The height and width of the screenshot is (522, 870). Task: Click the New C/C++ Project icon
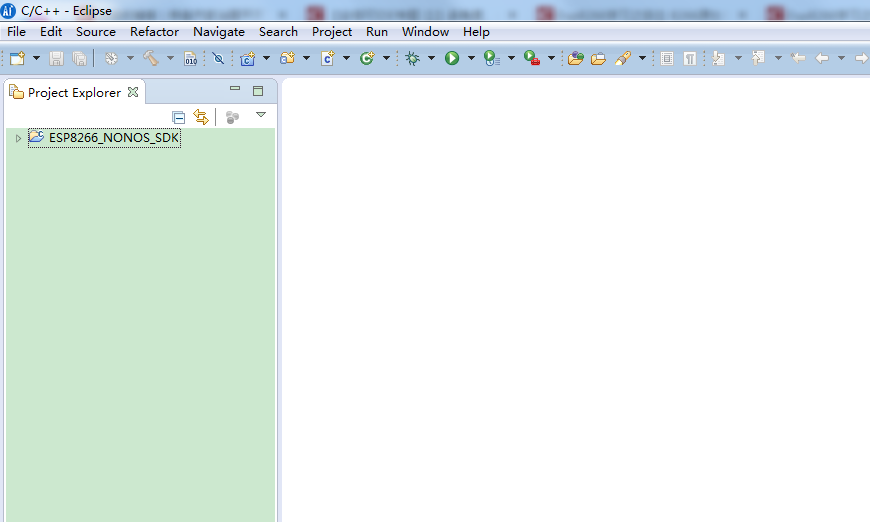247,58
